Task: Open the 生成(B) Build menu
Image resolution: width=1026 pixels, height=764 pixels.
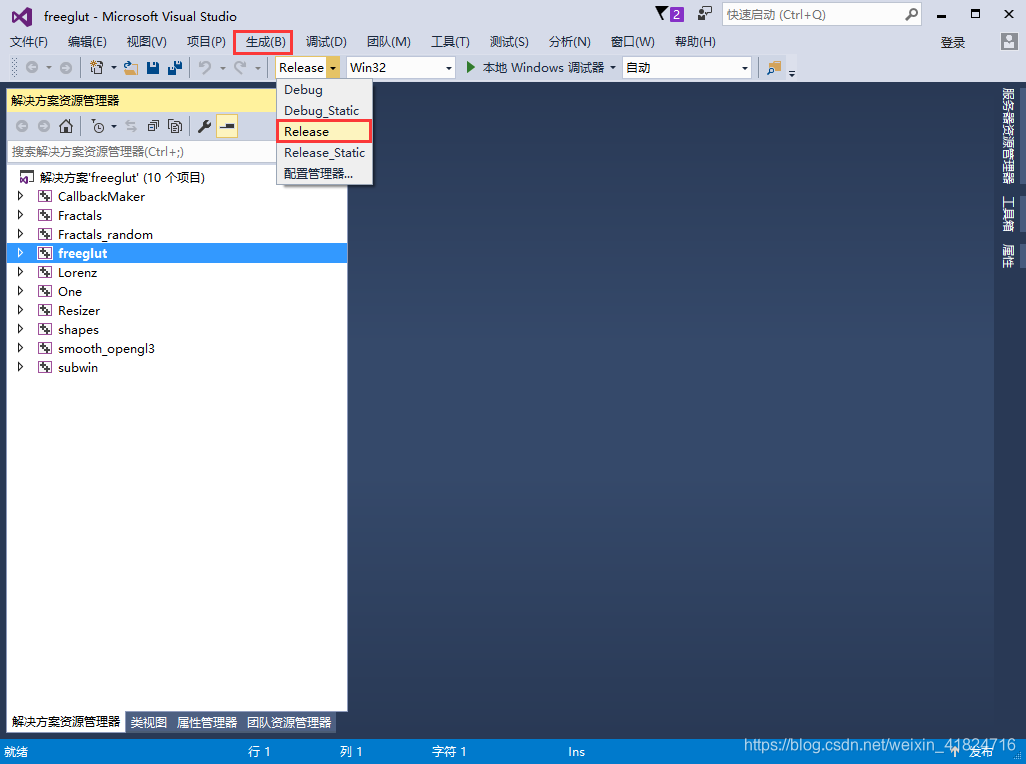Action: [x=266, y=42]
